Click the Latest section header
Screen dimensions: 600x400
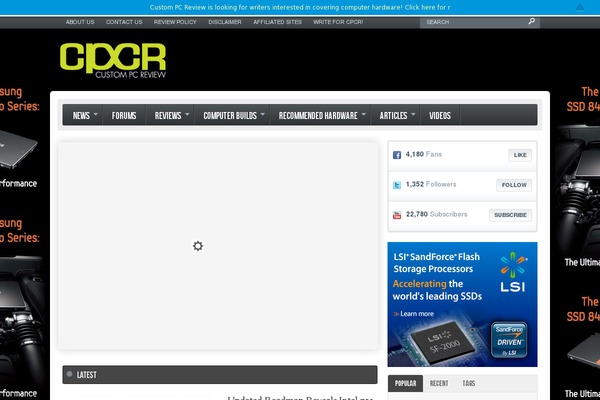click(220, 374)
